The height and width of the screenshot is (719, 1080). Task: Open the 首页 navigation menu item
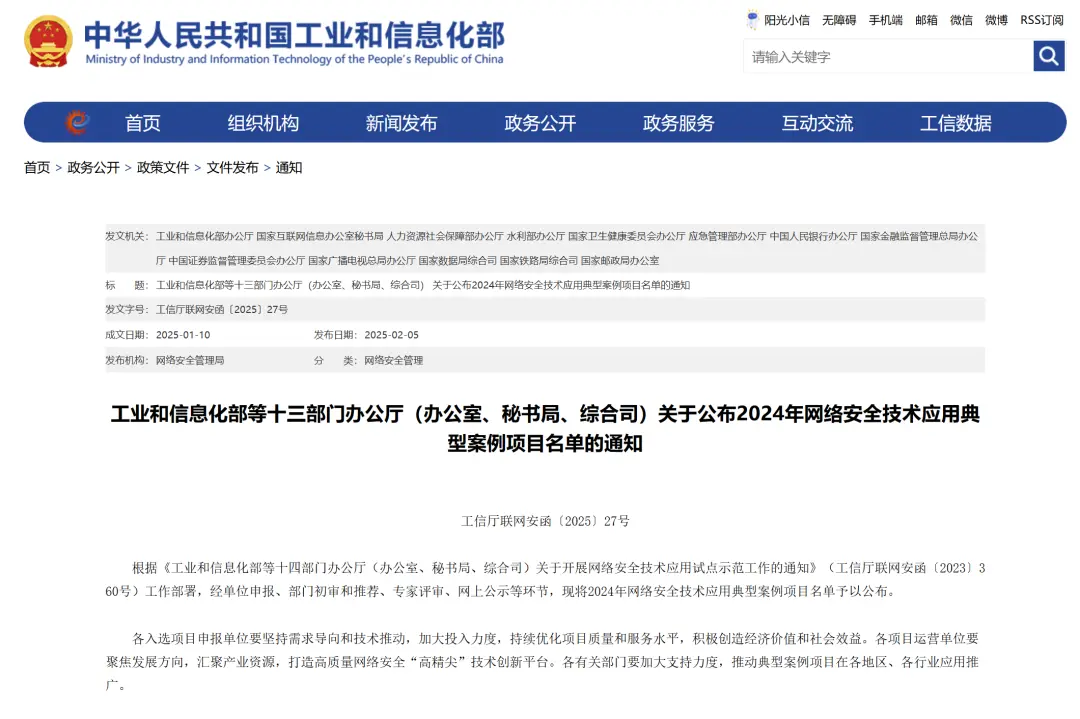pos(143,123)
